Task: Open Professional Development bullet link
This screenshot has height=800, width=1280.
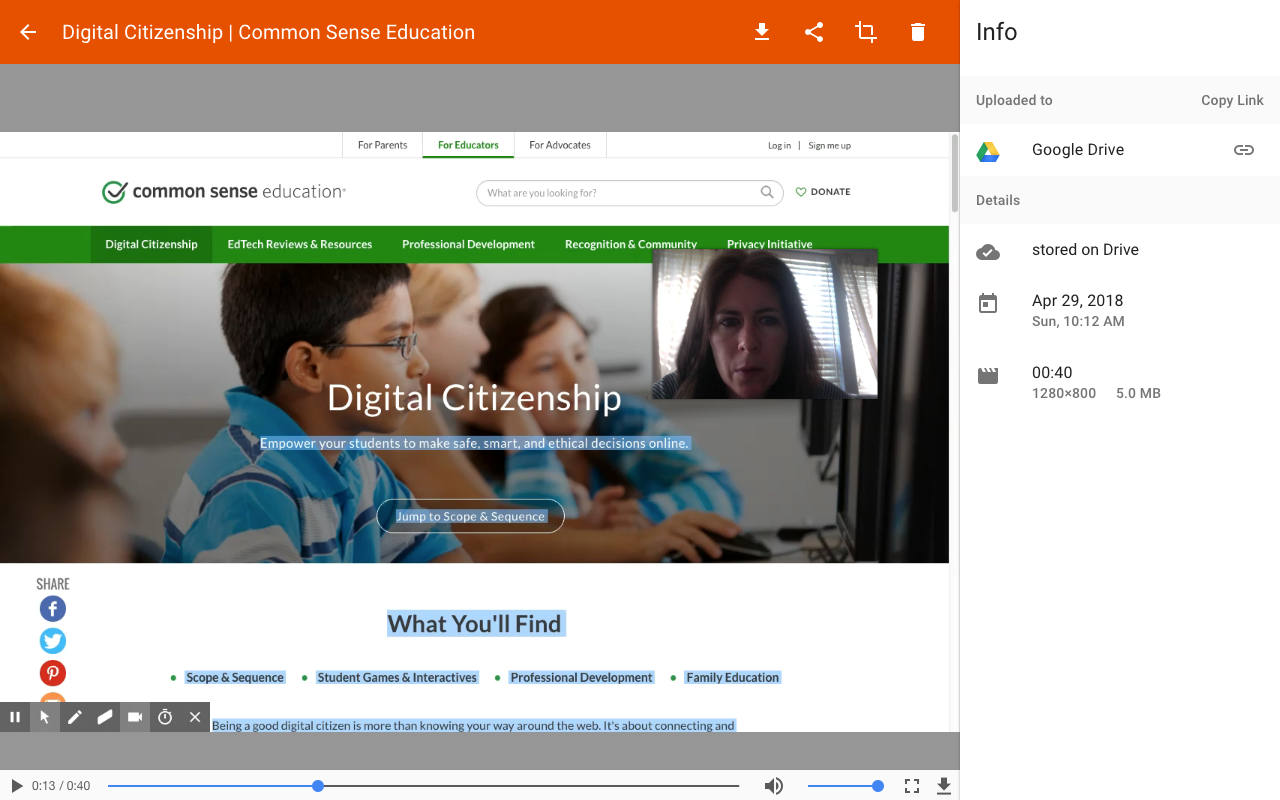Action: click(x=581, y=678)
